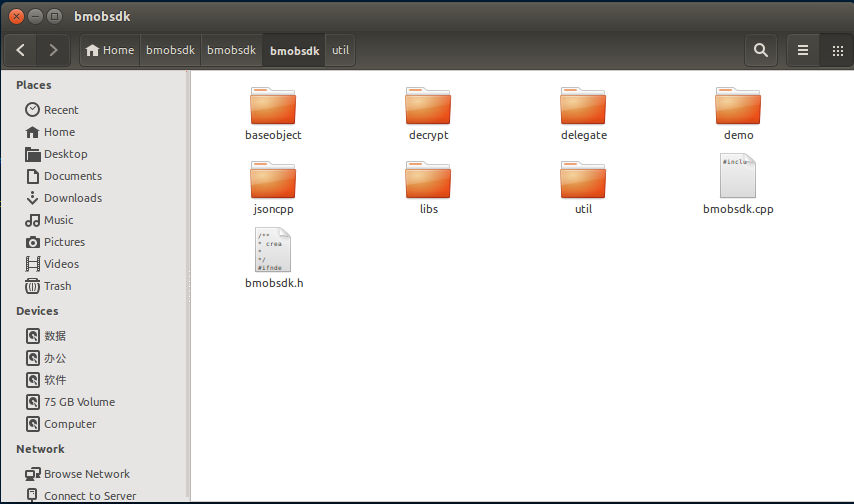The image size is (854, 504).
Task: Select the util folder icon in the file area
Action: point(583,180)
